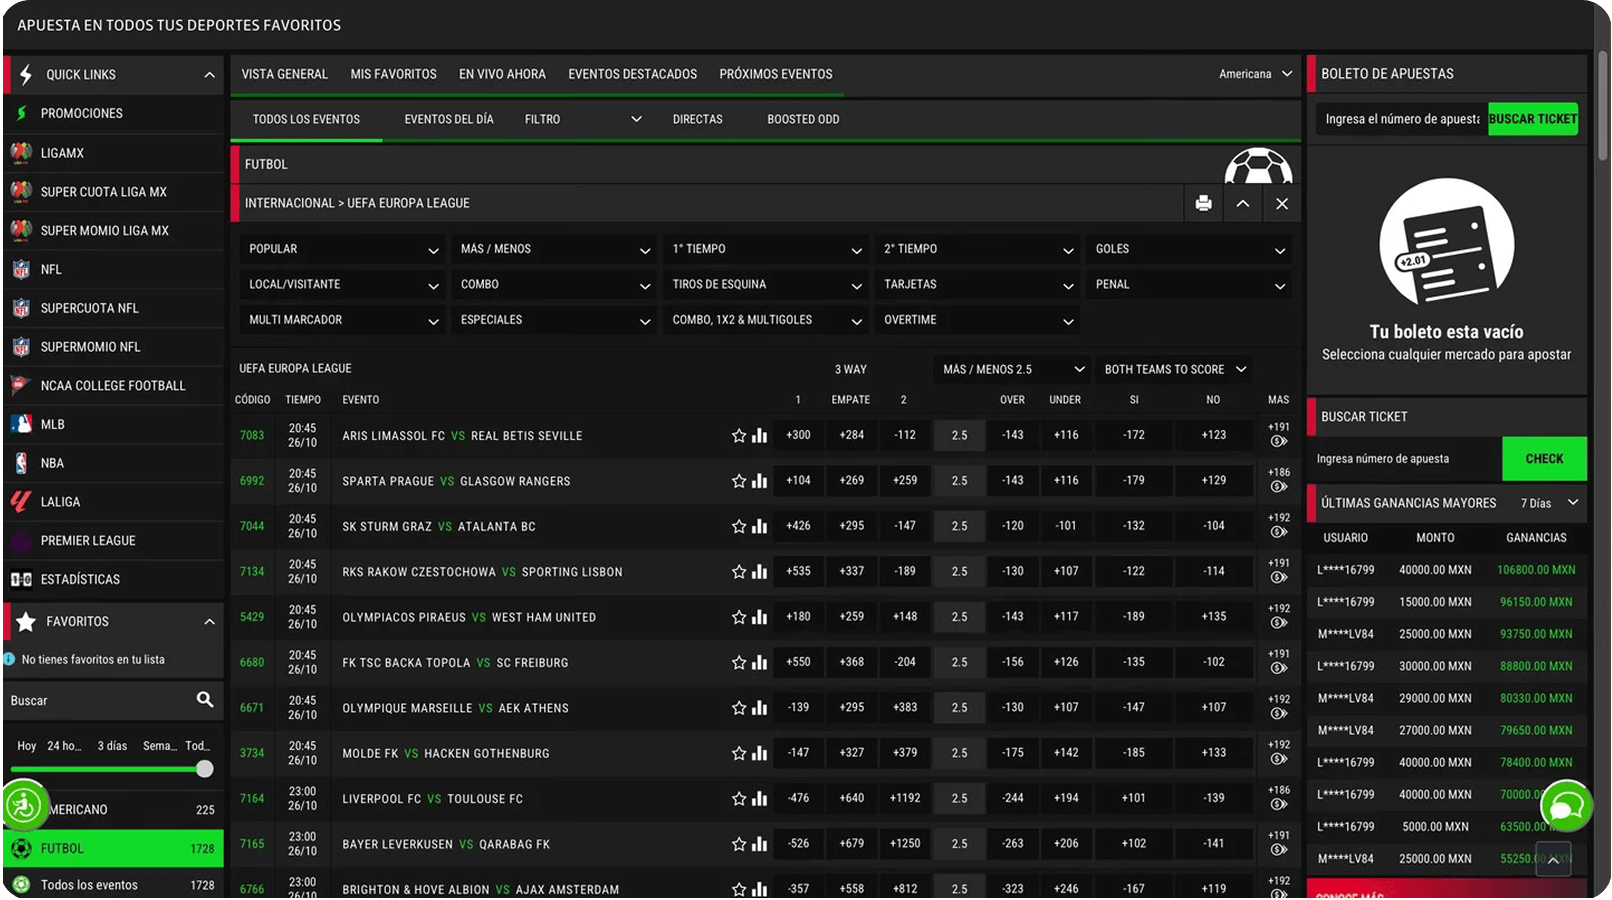Select Over -130 for Rakow vs Sporting

point(1013,572)
